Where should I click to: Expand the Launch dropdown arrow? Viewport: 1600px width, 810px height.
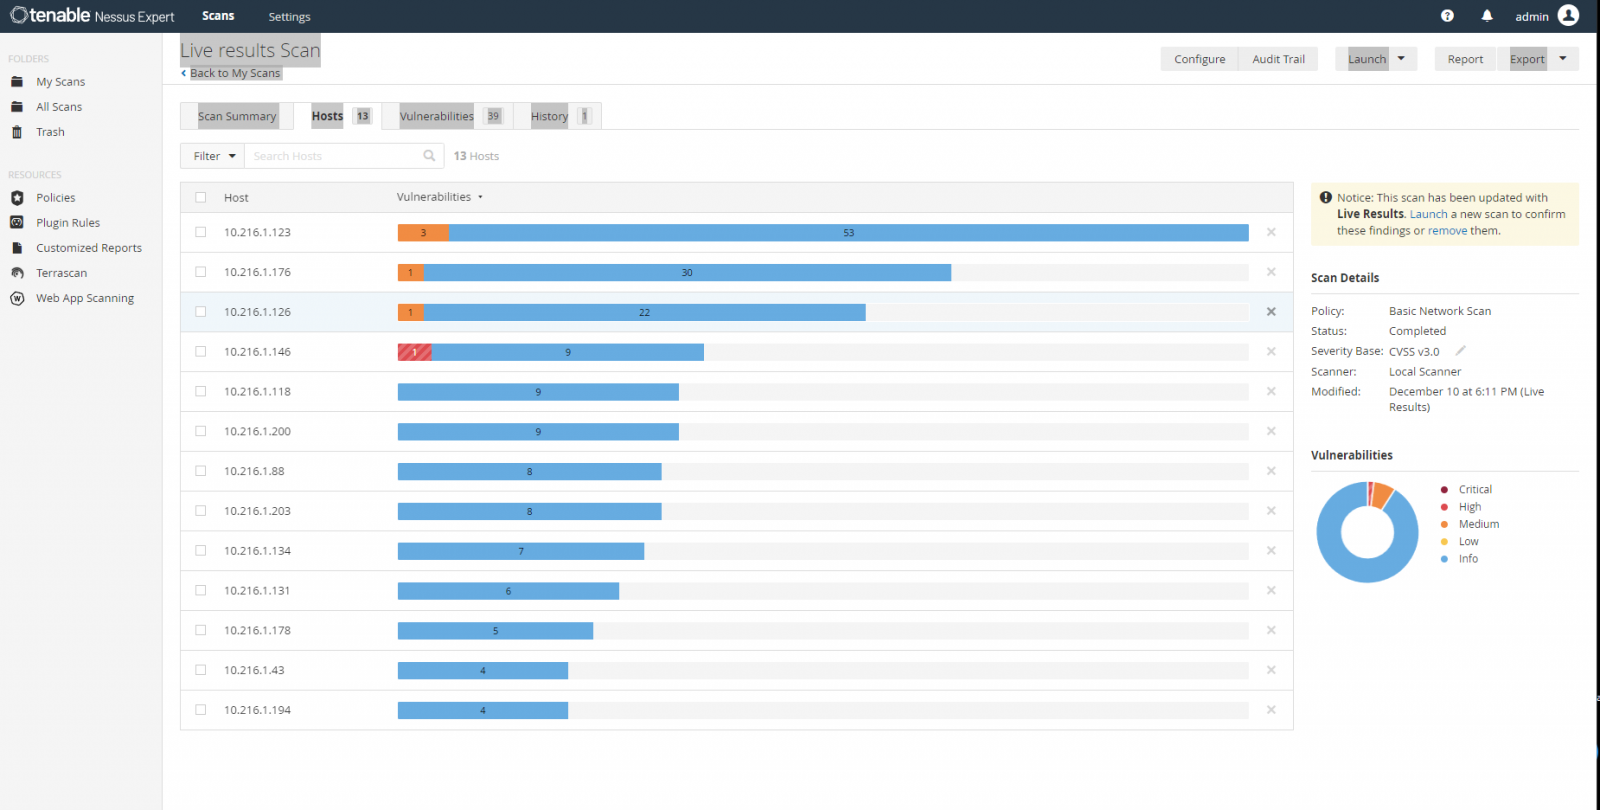tap(1401, 59)
